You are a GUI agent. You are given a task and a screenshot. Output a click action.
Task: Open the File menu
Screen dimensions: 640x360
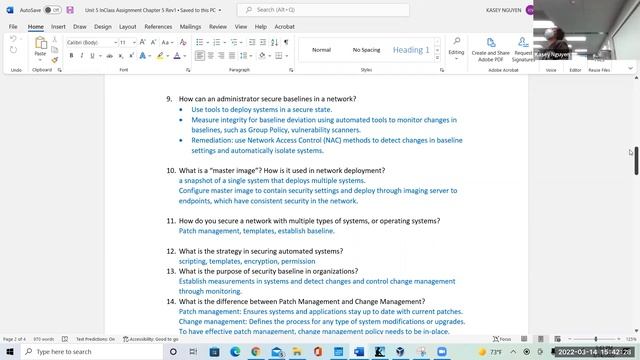point(13,27)
